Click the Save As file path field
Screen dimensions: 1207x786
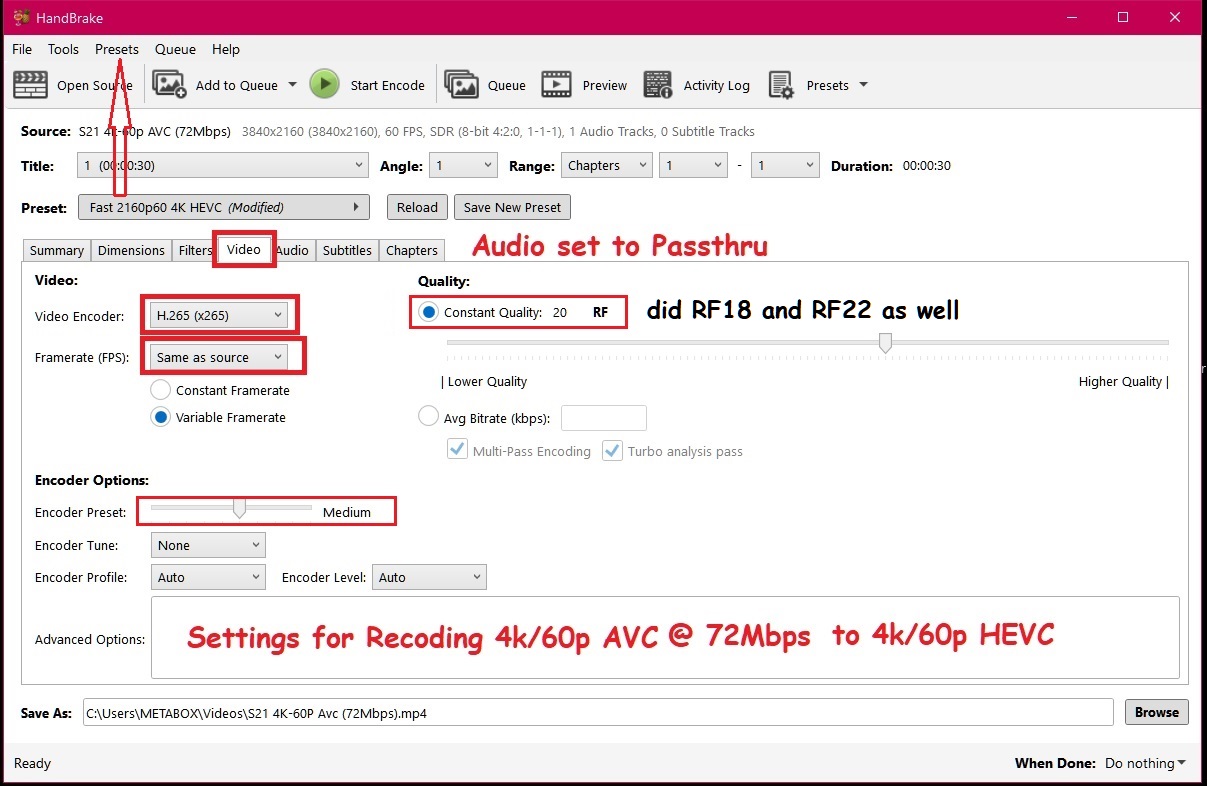point(598,712)
